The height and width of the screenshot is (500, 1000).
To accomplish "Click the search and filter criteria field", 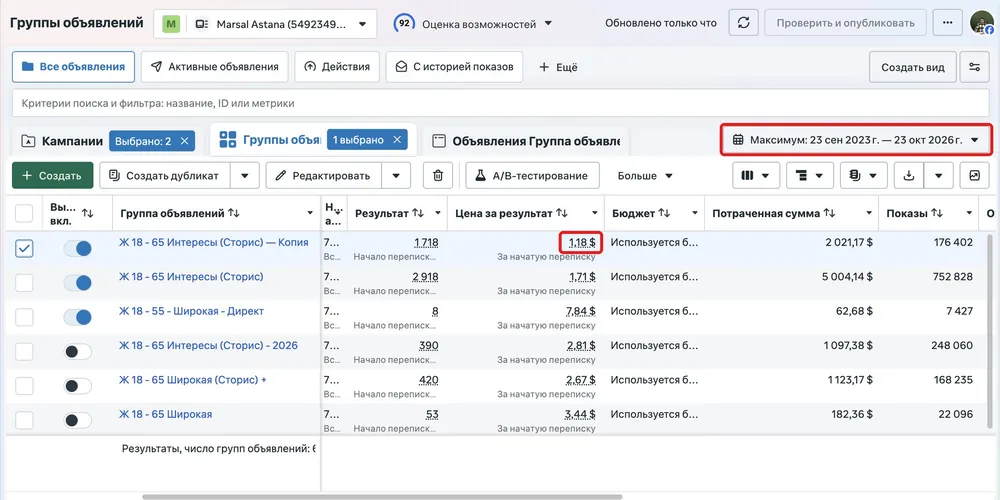I will (x=501, y=103).
